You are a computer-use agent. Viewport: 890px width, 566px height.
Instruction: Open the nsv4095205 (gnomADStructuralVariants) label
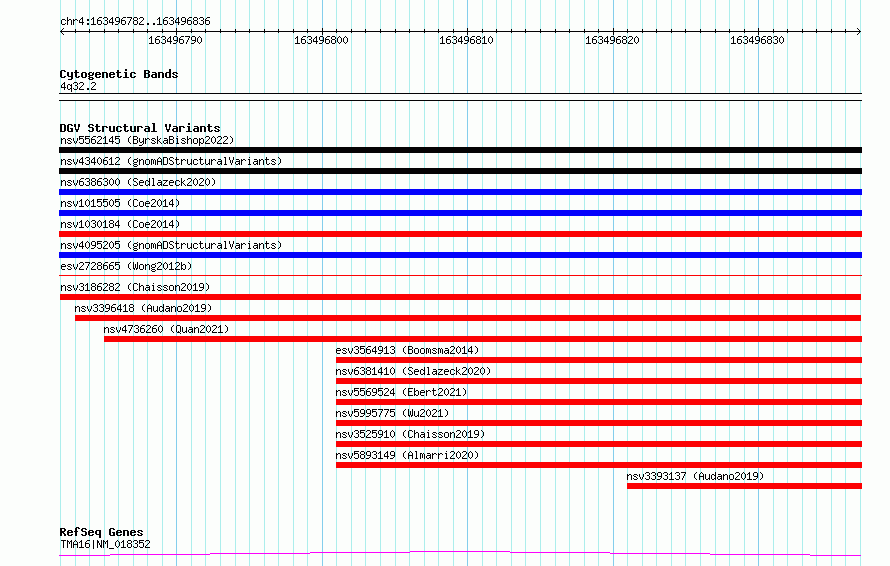pyautogui.click(x=171, y=245)
